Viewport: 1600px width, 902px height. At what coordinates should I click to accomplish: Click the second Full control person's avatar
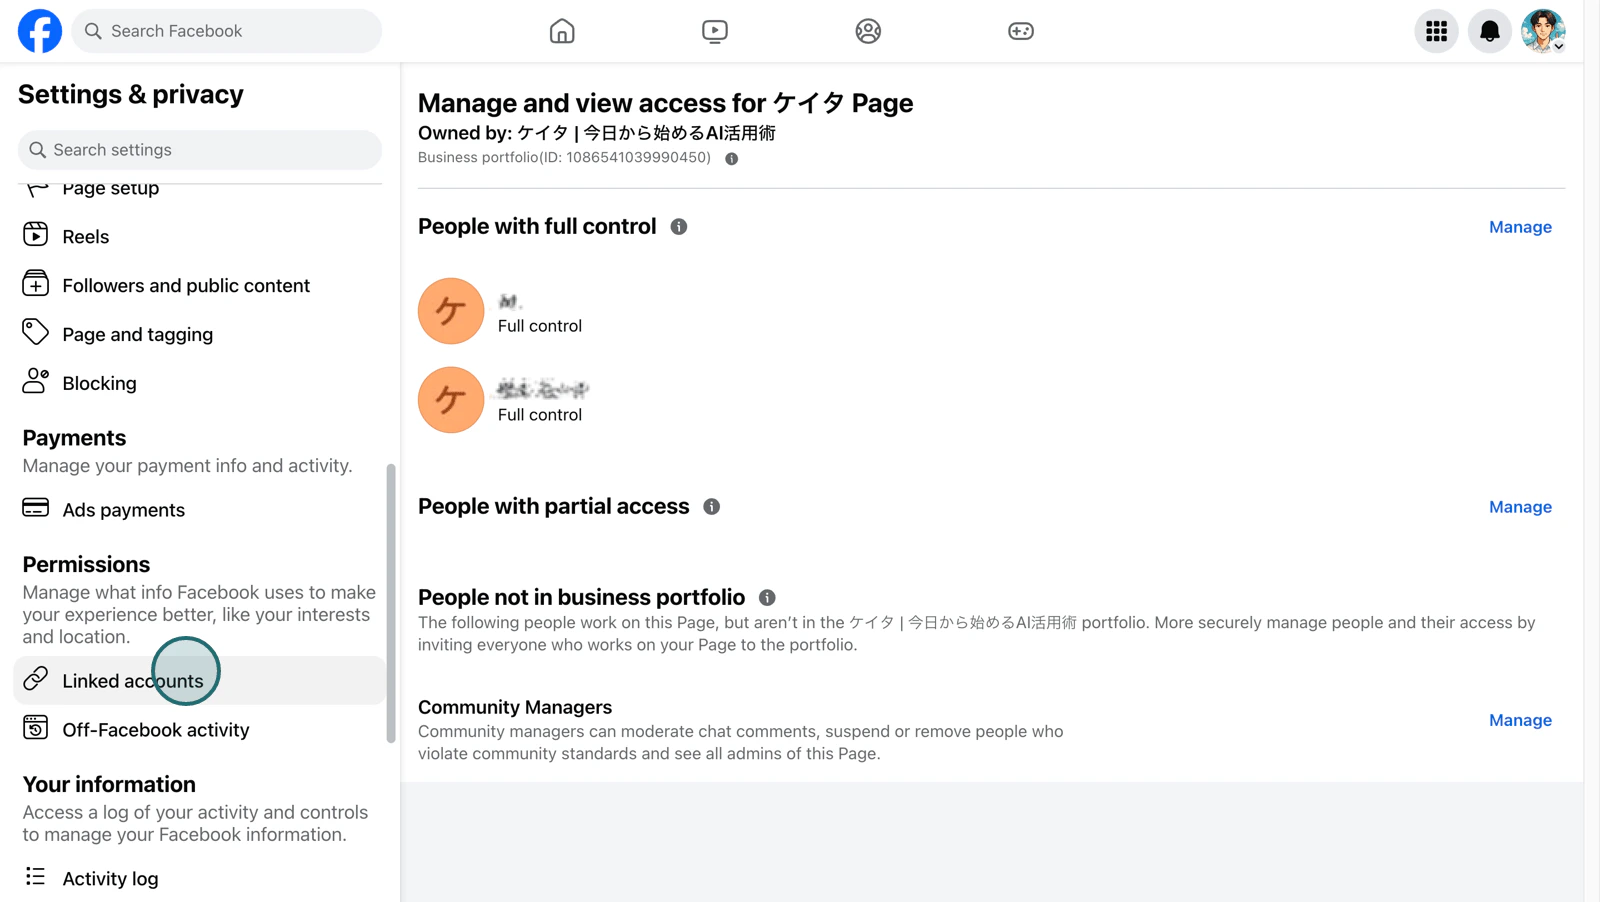coord(451,400)
